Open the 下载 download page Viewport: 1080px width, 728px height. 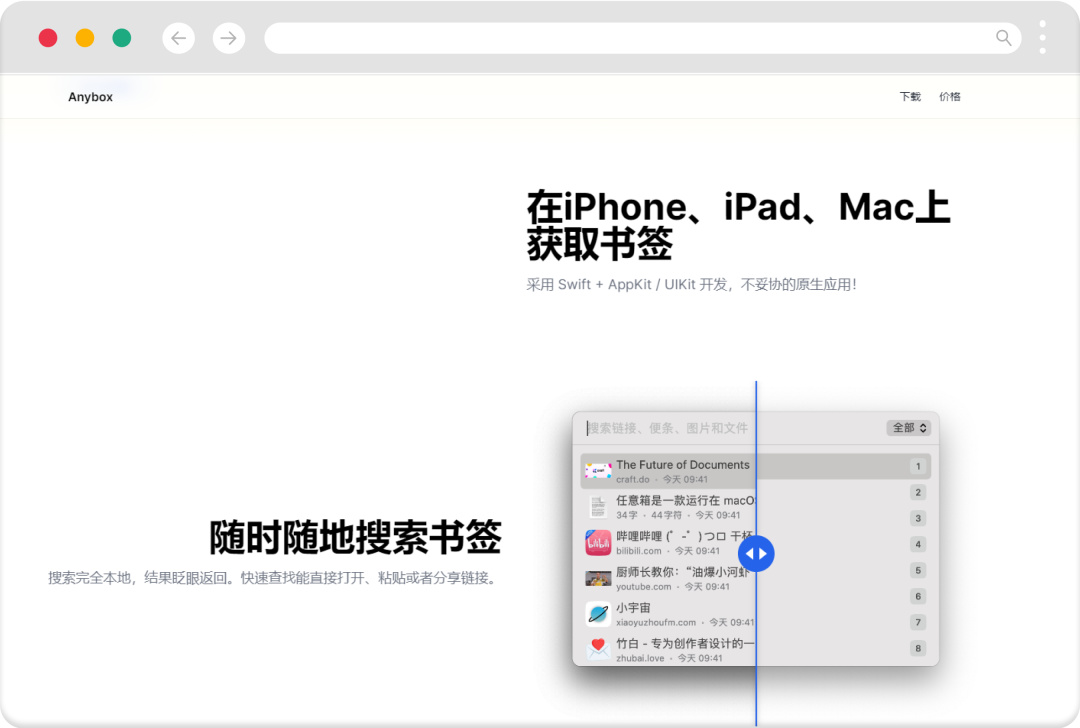[x=910, y=96]
